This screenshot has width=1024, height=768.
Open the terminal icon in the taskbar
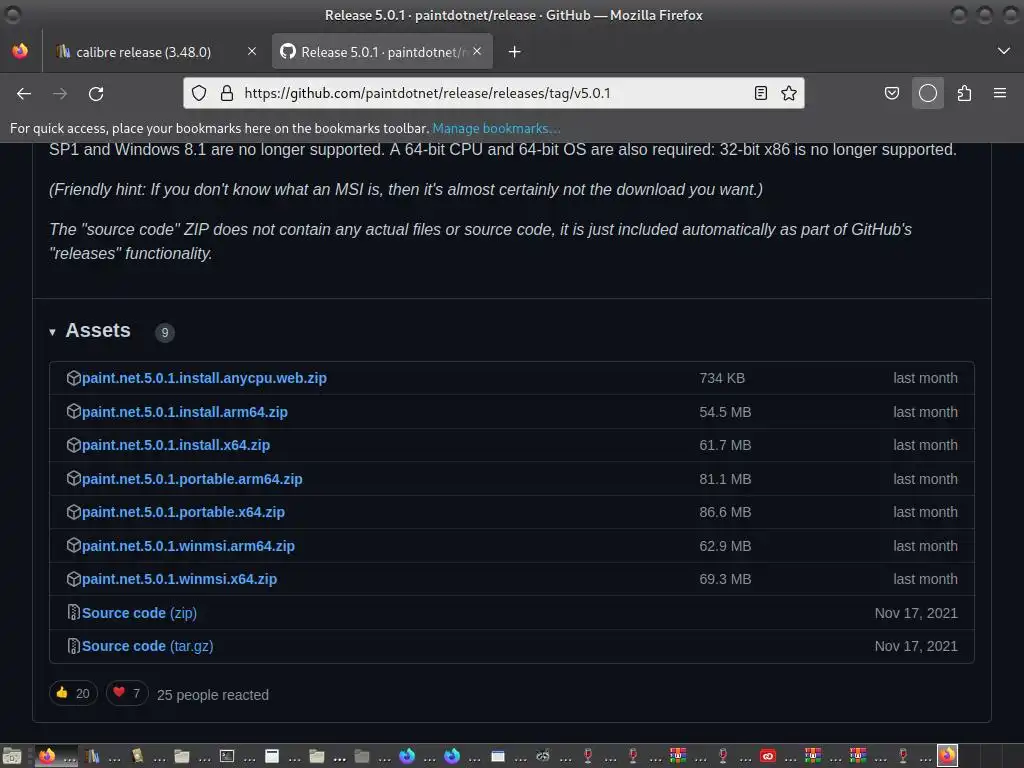click(227, 756)
